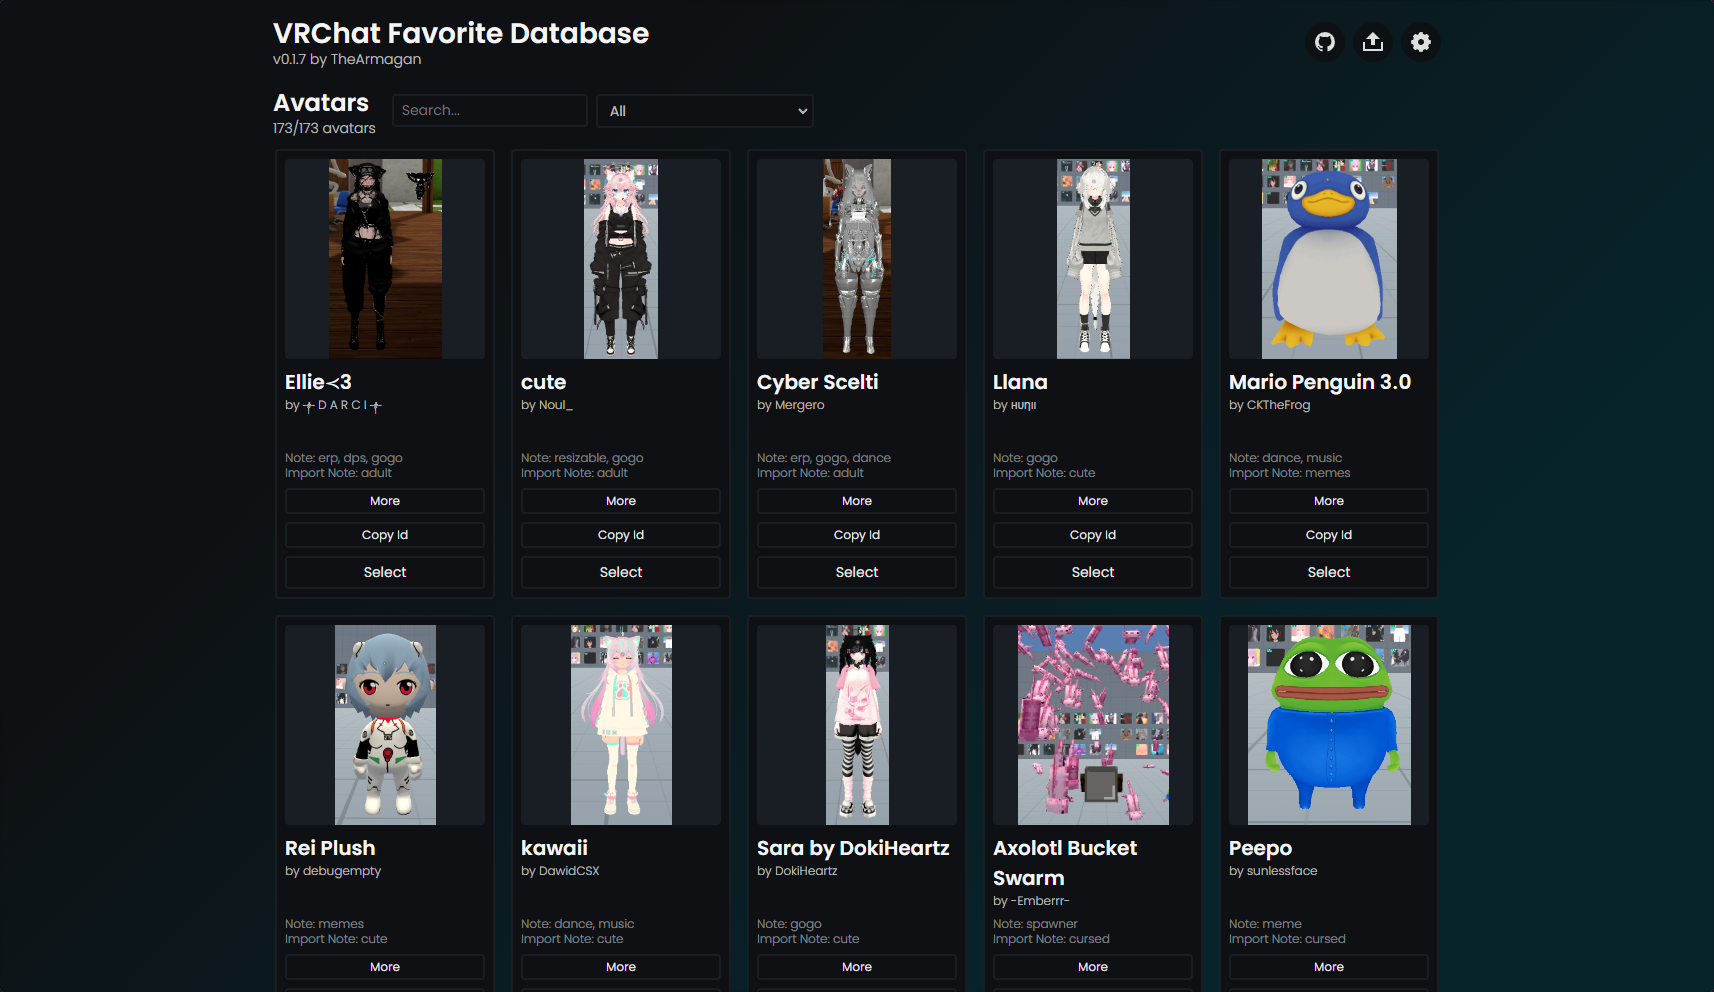Click the Peepo title text

pyautogui.click(x=1260, y=848)
